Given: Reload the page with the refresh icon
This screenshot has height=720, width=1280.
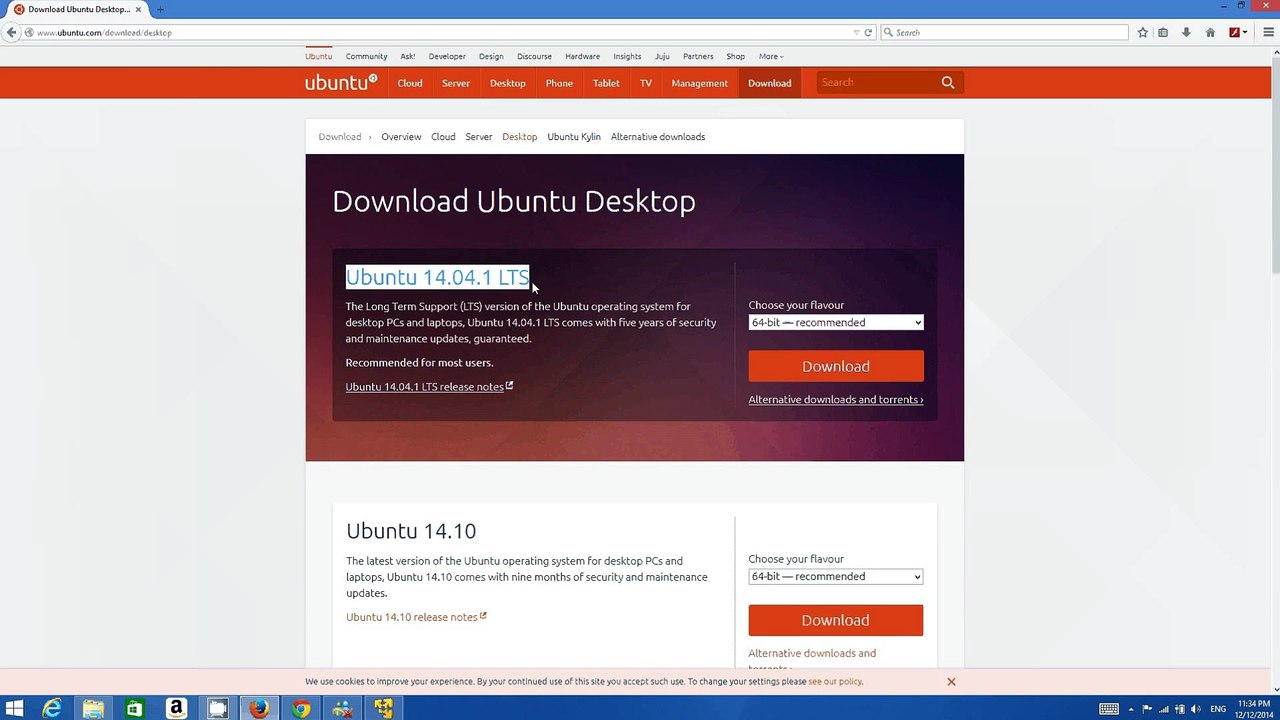Looking at the screenshot, I should pos(868,32).
